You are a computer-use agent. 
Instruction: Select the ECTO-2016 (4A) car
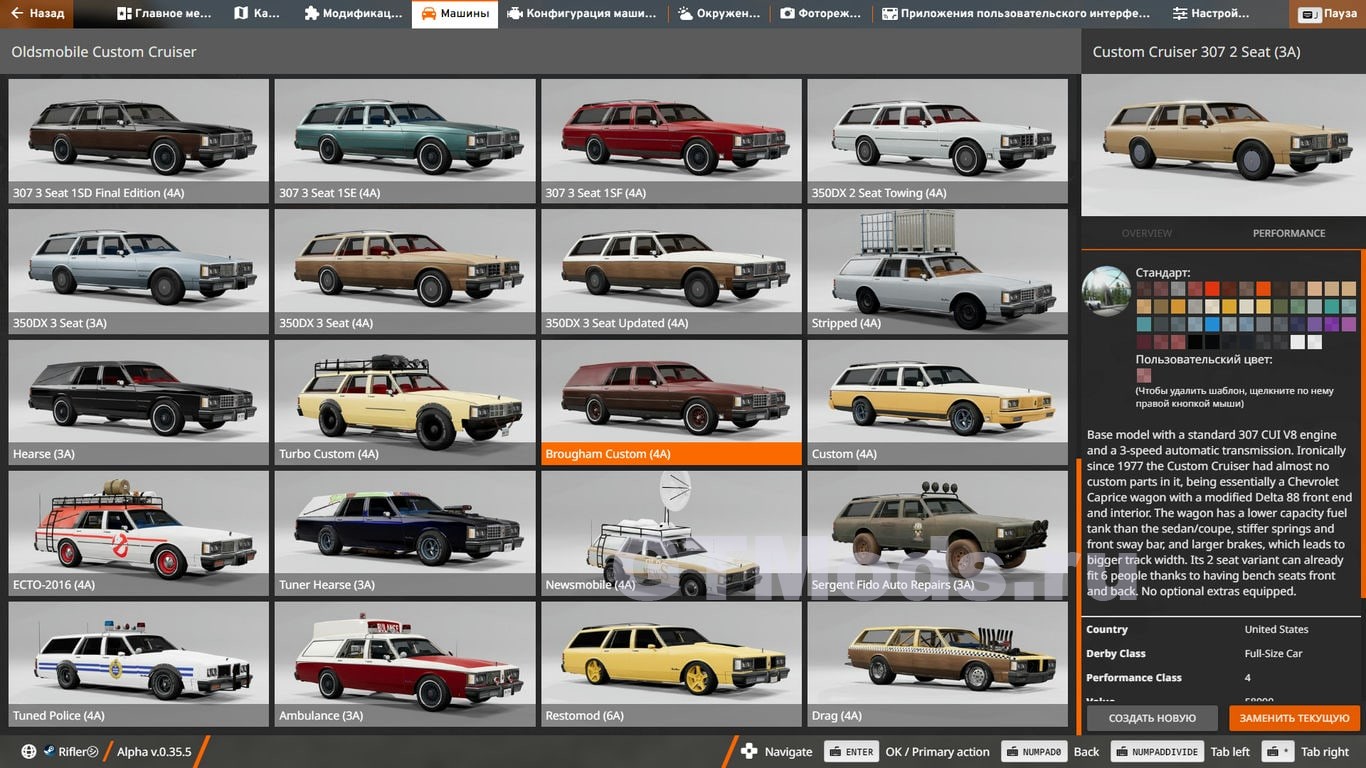138,534
